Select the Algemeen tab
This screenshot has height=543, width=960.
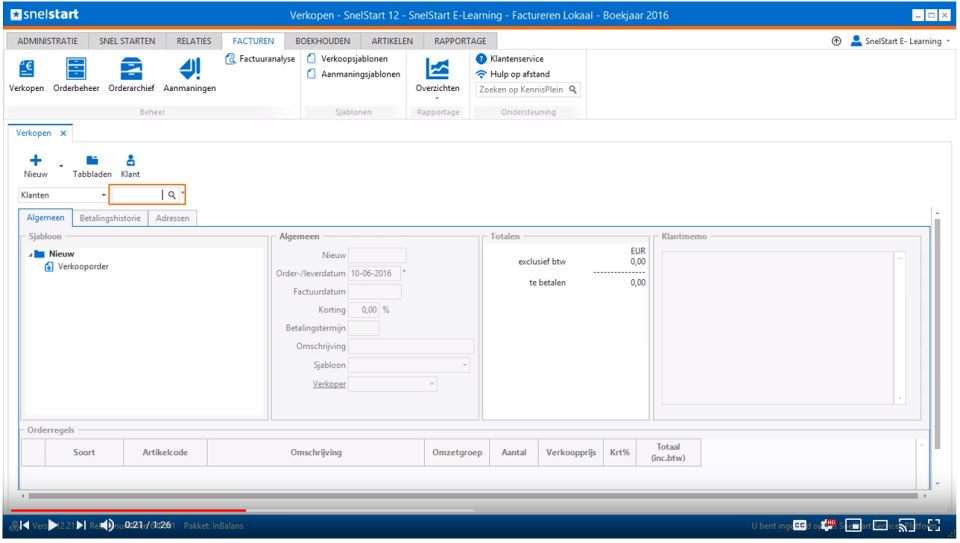[45, 217]
